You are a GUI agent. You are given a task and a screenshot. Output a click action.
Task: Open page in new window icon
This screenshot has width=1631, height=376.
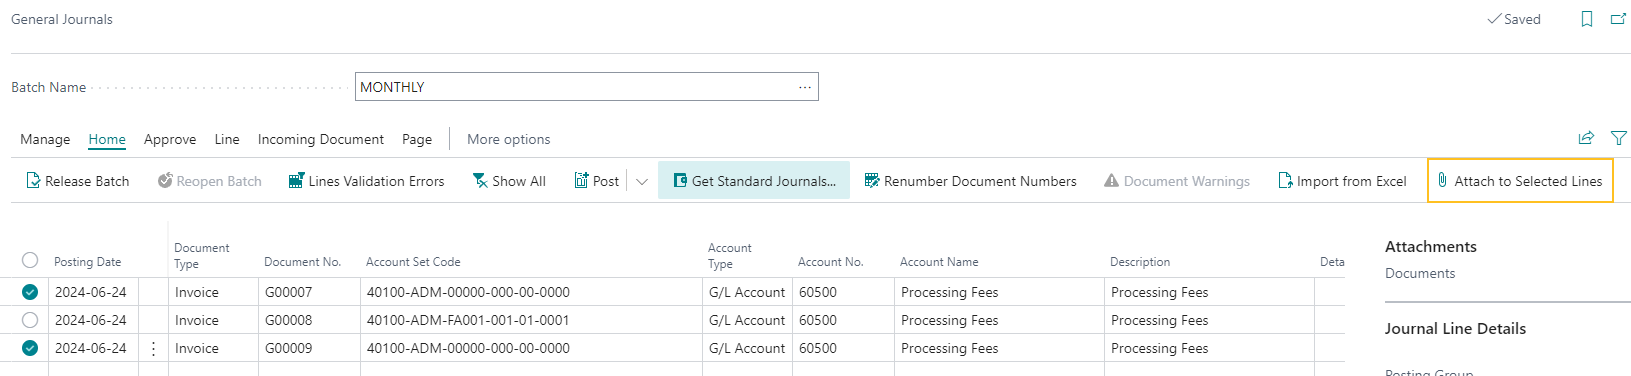coord(1618,19)
